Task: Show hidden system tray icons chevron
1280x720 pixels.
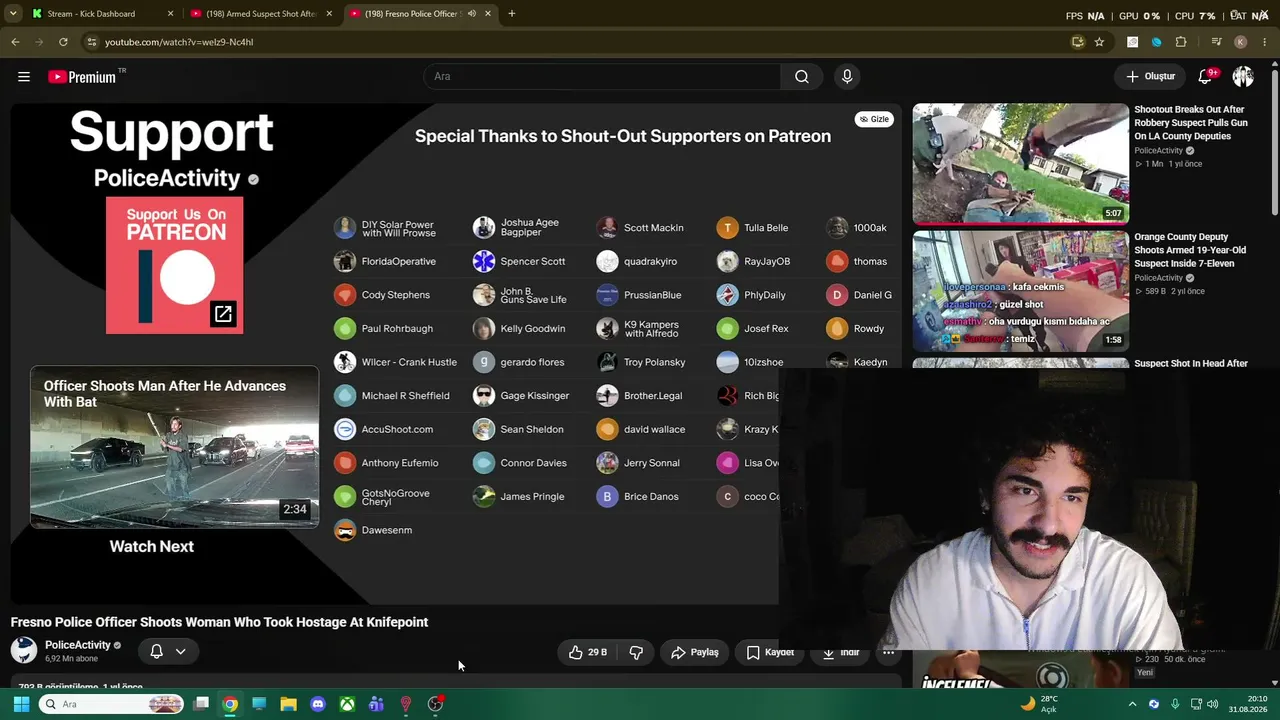Action: [x=1132, y=704]
